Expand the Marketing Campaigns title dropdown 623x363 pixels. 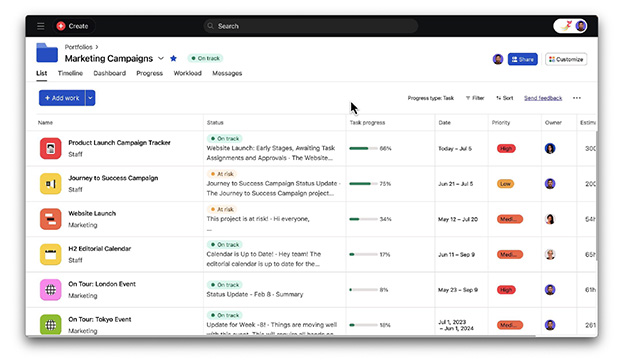pyautogui.click(x=161, y=58)
